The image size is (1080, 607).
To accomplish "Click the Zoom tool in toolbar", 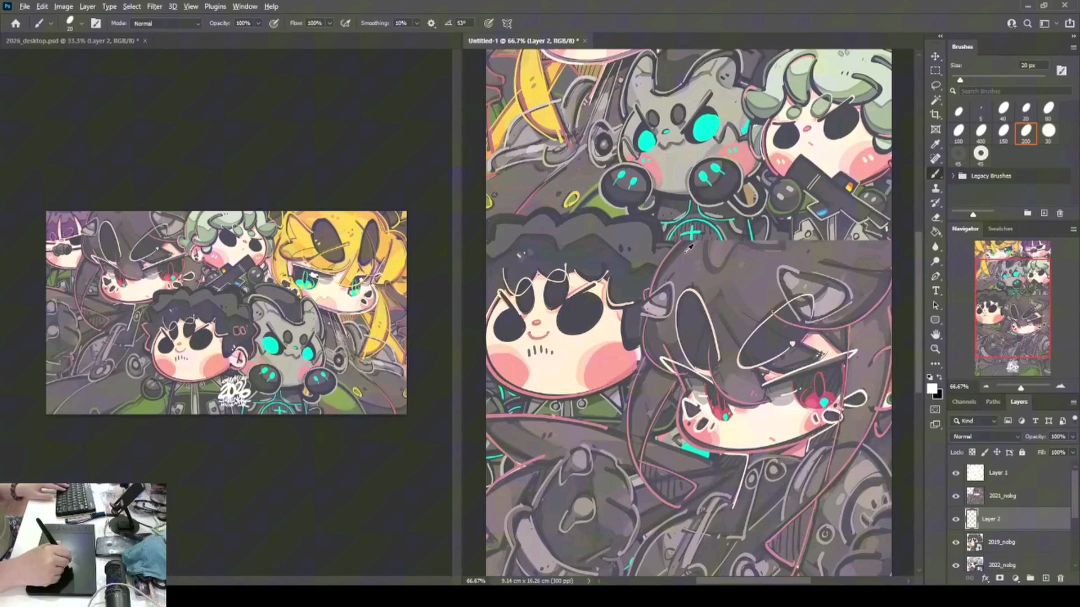I will (936, 348).
